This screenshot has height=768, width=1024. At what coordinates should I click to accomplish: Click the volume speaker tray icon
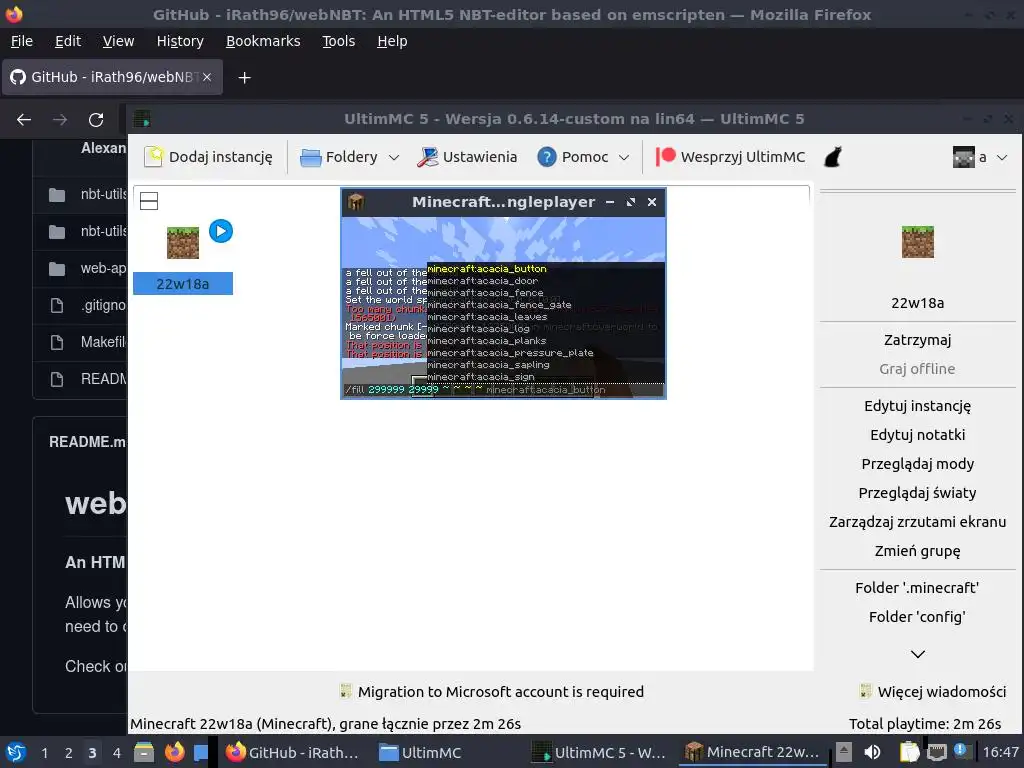point(872,752)
